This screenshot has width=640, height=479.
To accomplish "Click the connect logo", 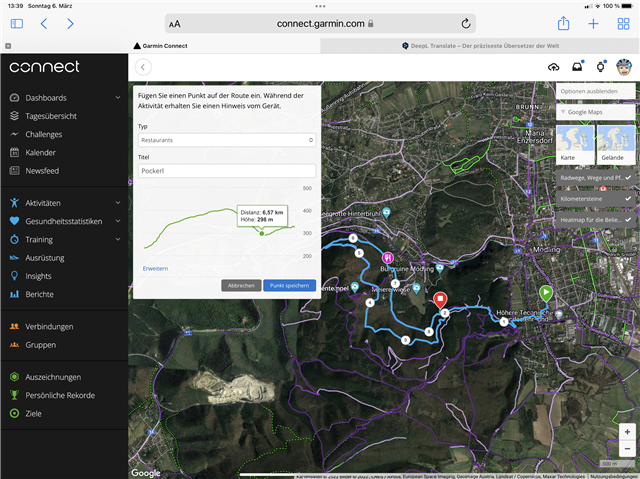I will pyautogui.click(x=44, y=67).
